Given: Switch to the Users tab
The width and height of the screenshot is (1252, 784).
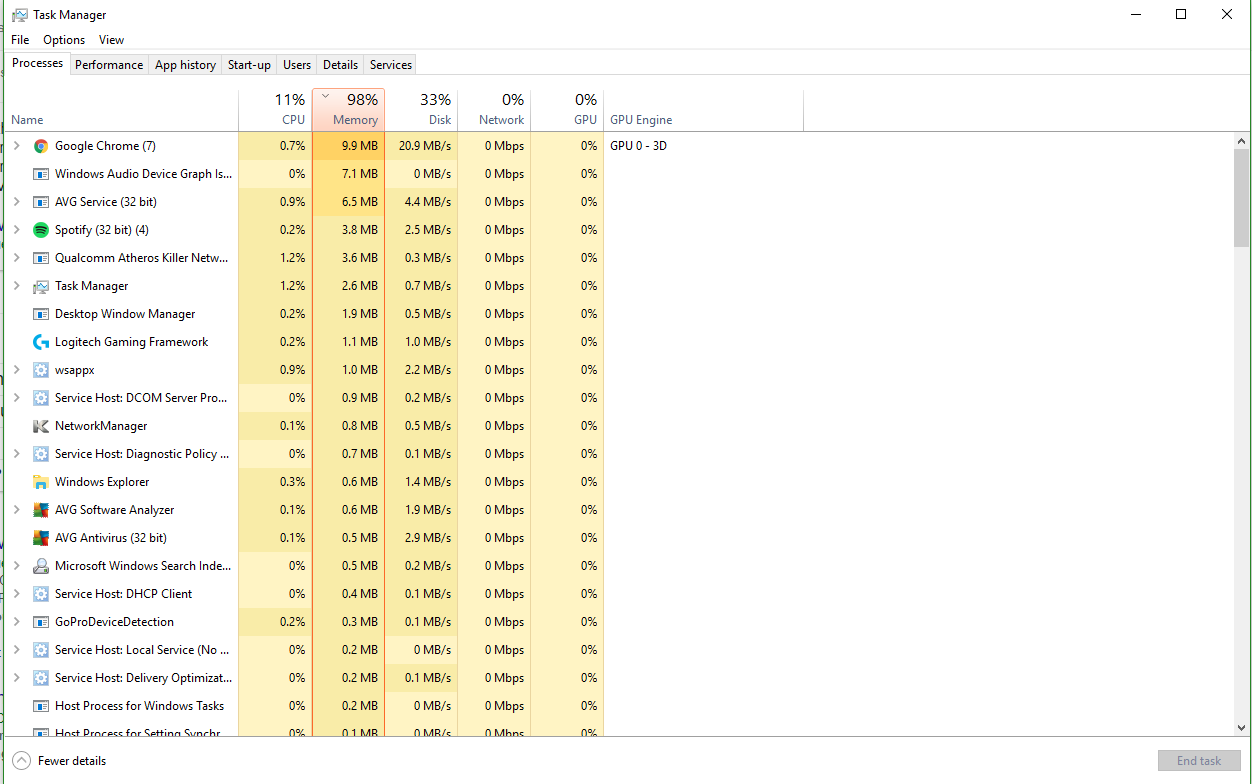Looking at the screenshot, I should 297,65.
